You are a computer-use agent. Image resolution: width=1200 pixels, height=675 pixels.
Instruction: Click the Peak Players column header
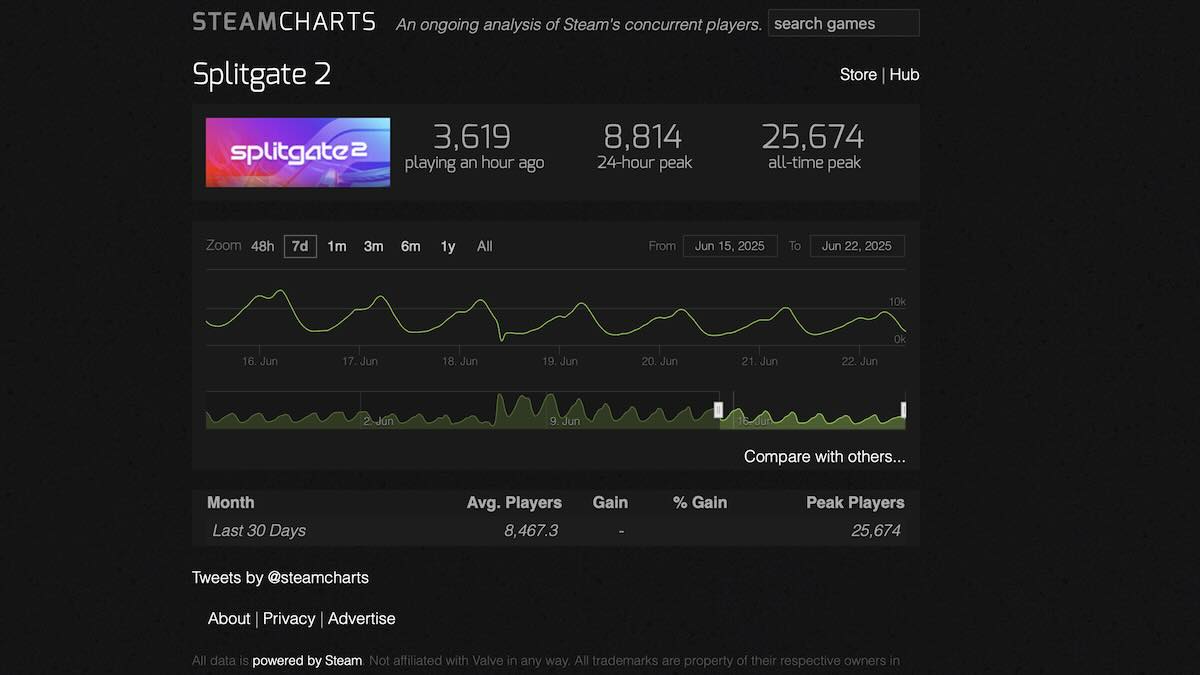coord(855,503)
